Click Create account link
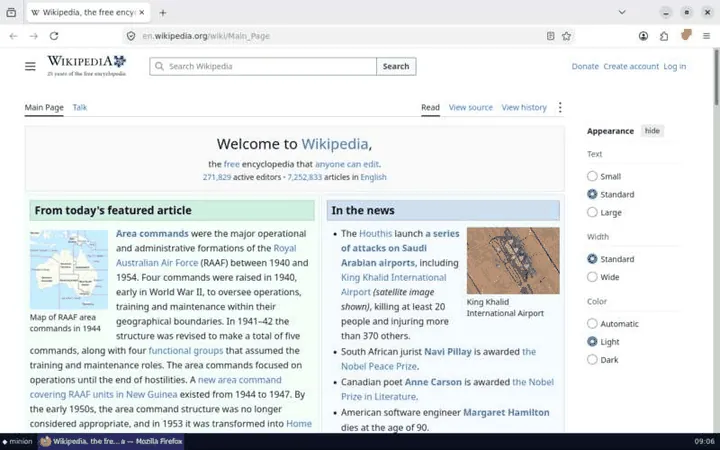 [x=631, y=67]
